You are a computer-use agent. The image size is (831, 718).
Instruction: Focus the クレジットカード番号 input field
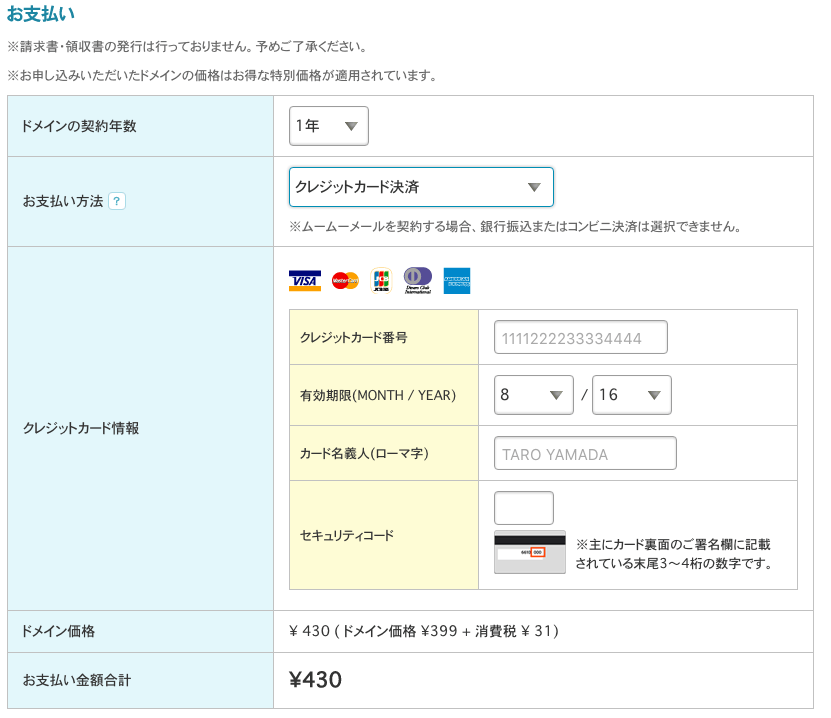[580, 338]
